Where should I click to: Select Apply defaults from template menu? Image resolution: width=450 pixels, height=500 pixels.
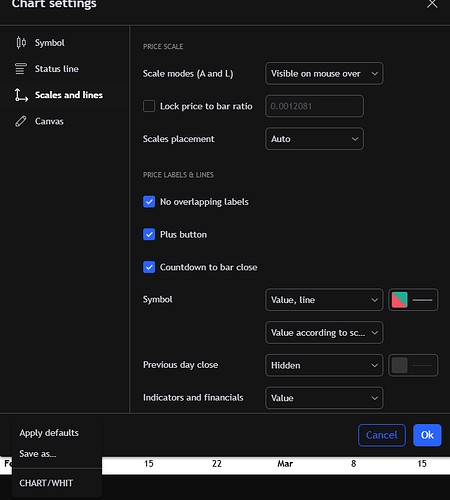pos(49,433)
